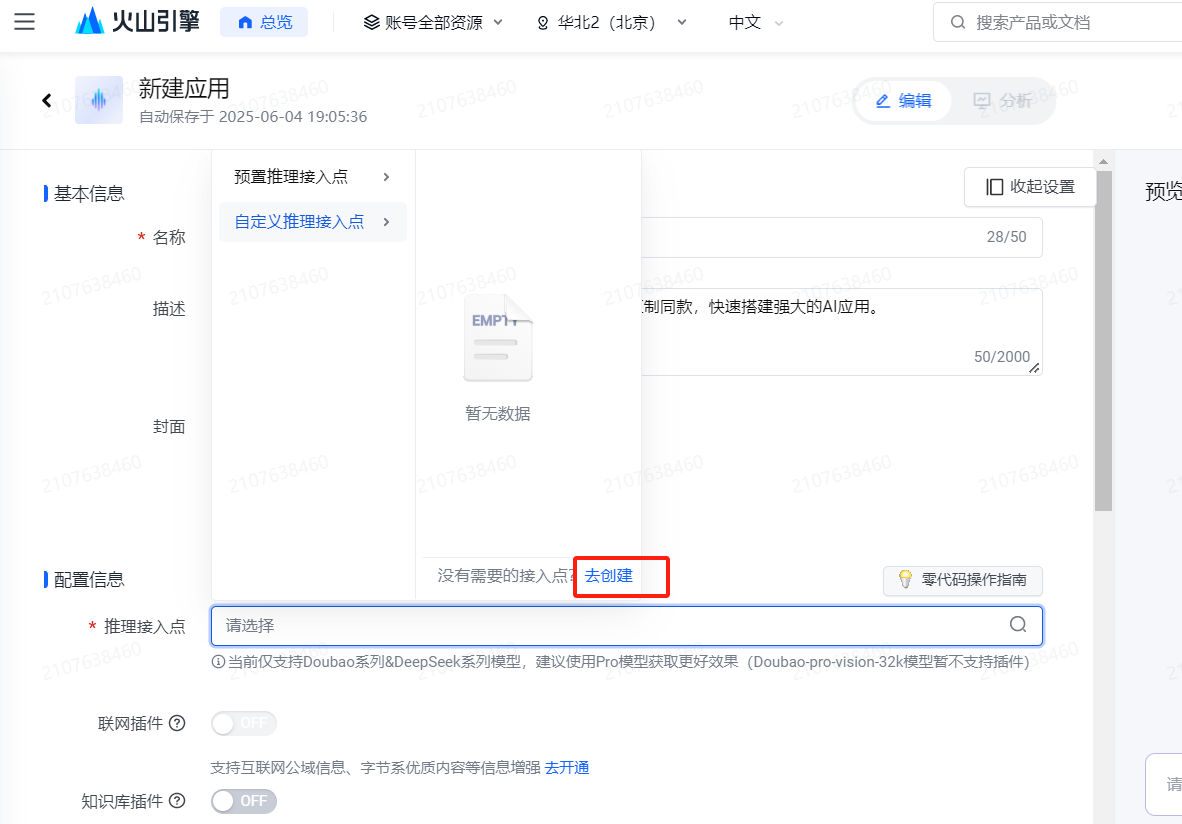Open the hamburger navigation menu
This screenshot has height=824, width=1182.
coord(25,22)
